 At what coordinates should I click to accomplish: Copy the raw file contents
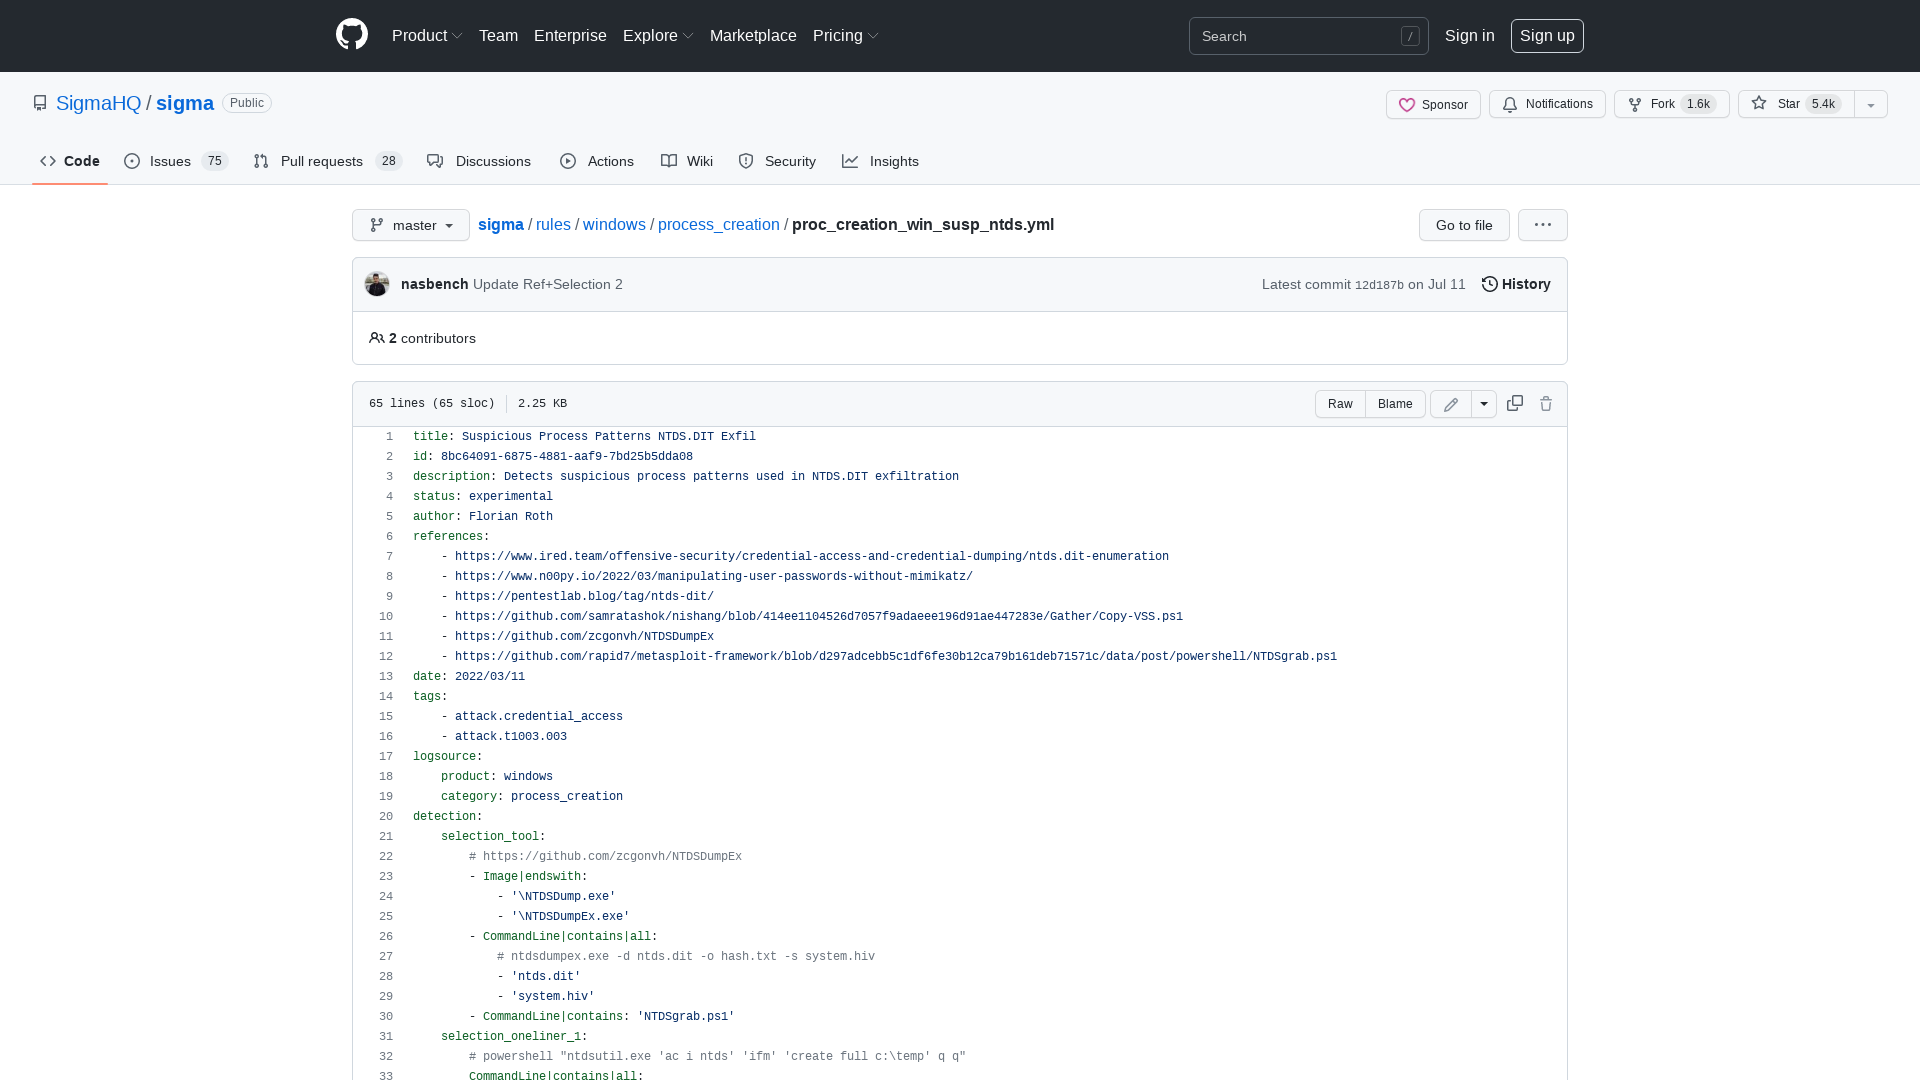point(1514,404)
